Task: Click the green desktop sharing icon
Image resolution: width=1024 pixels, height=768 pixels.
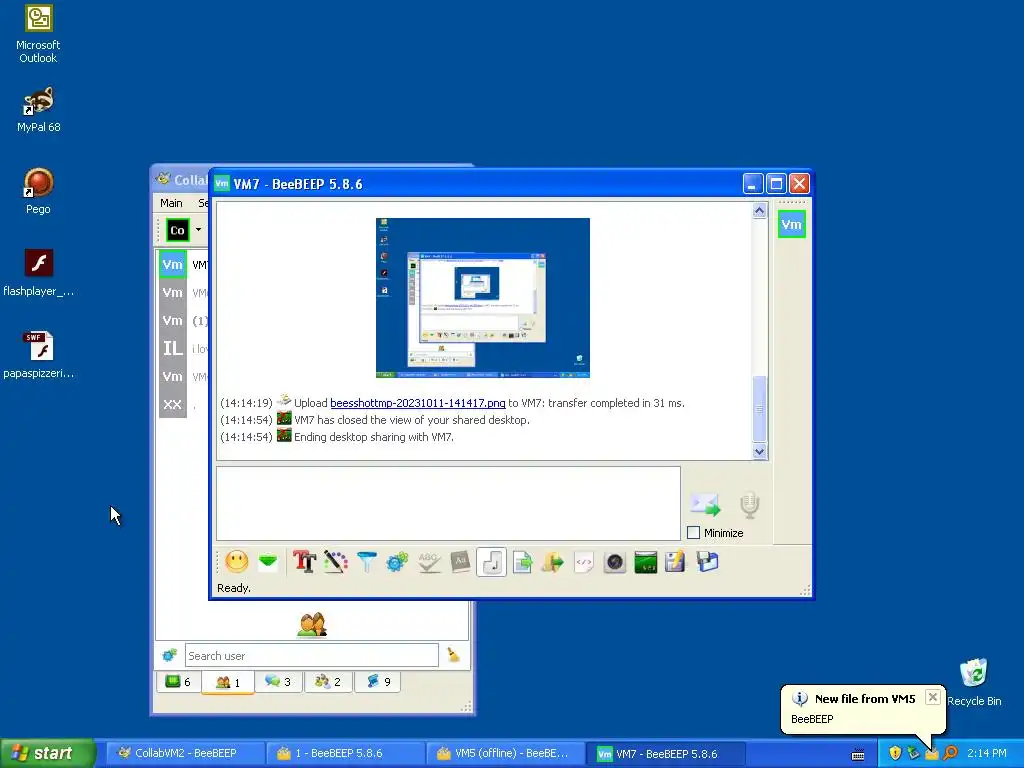Action: (645, 562)
